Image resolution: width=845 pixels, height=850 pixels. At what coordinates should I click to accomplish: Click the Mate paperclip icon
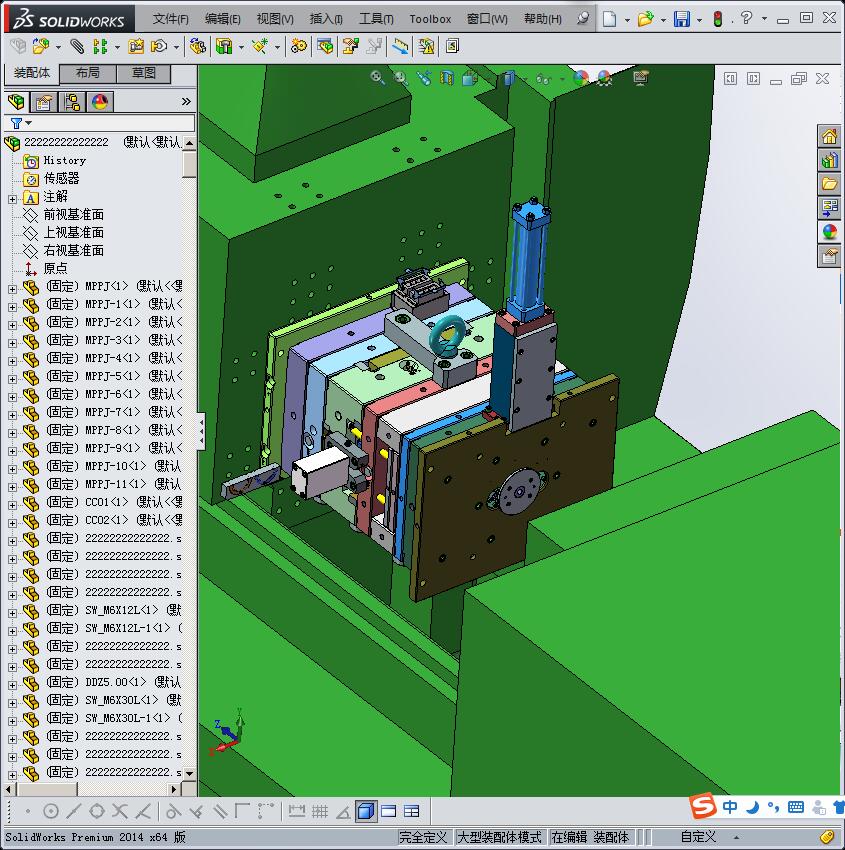pos(78,47)
